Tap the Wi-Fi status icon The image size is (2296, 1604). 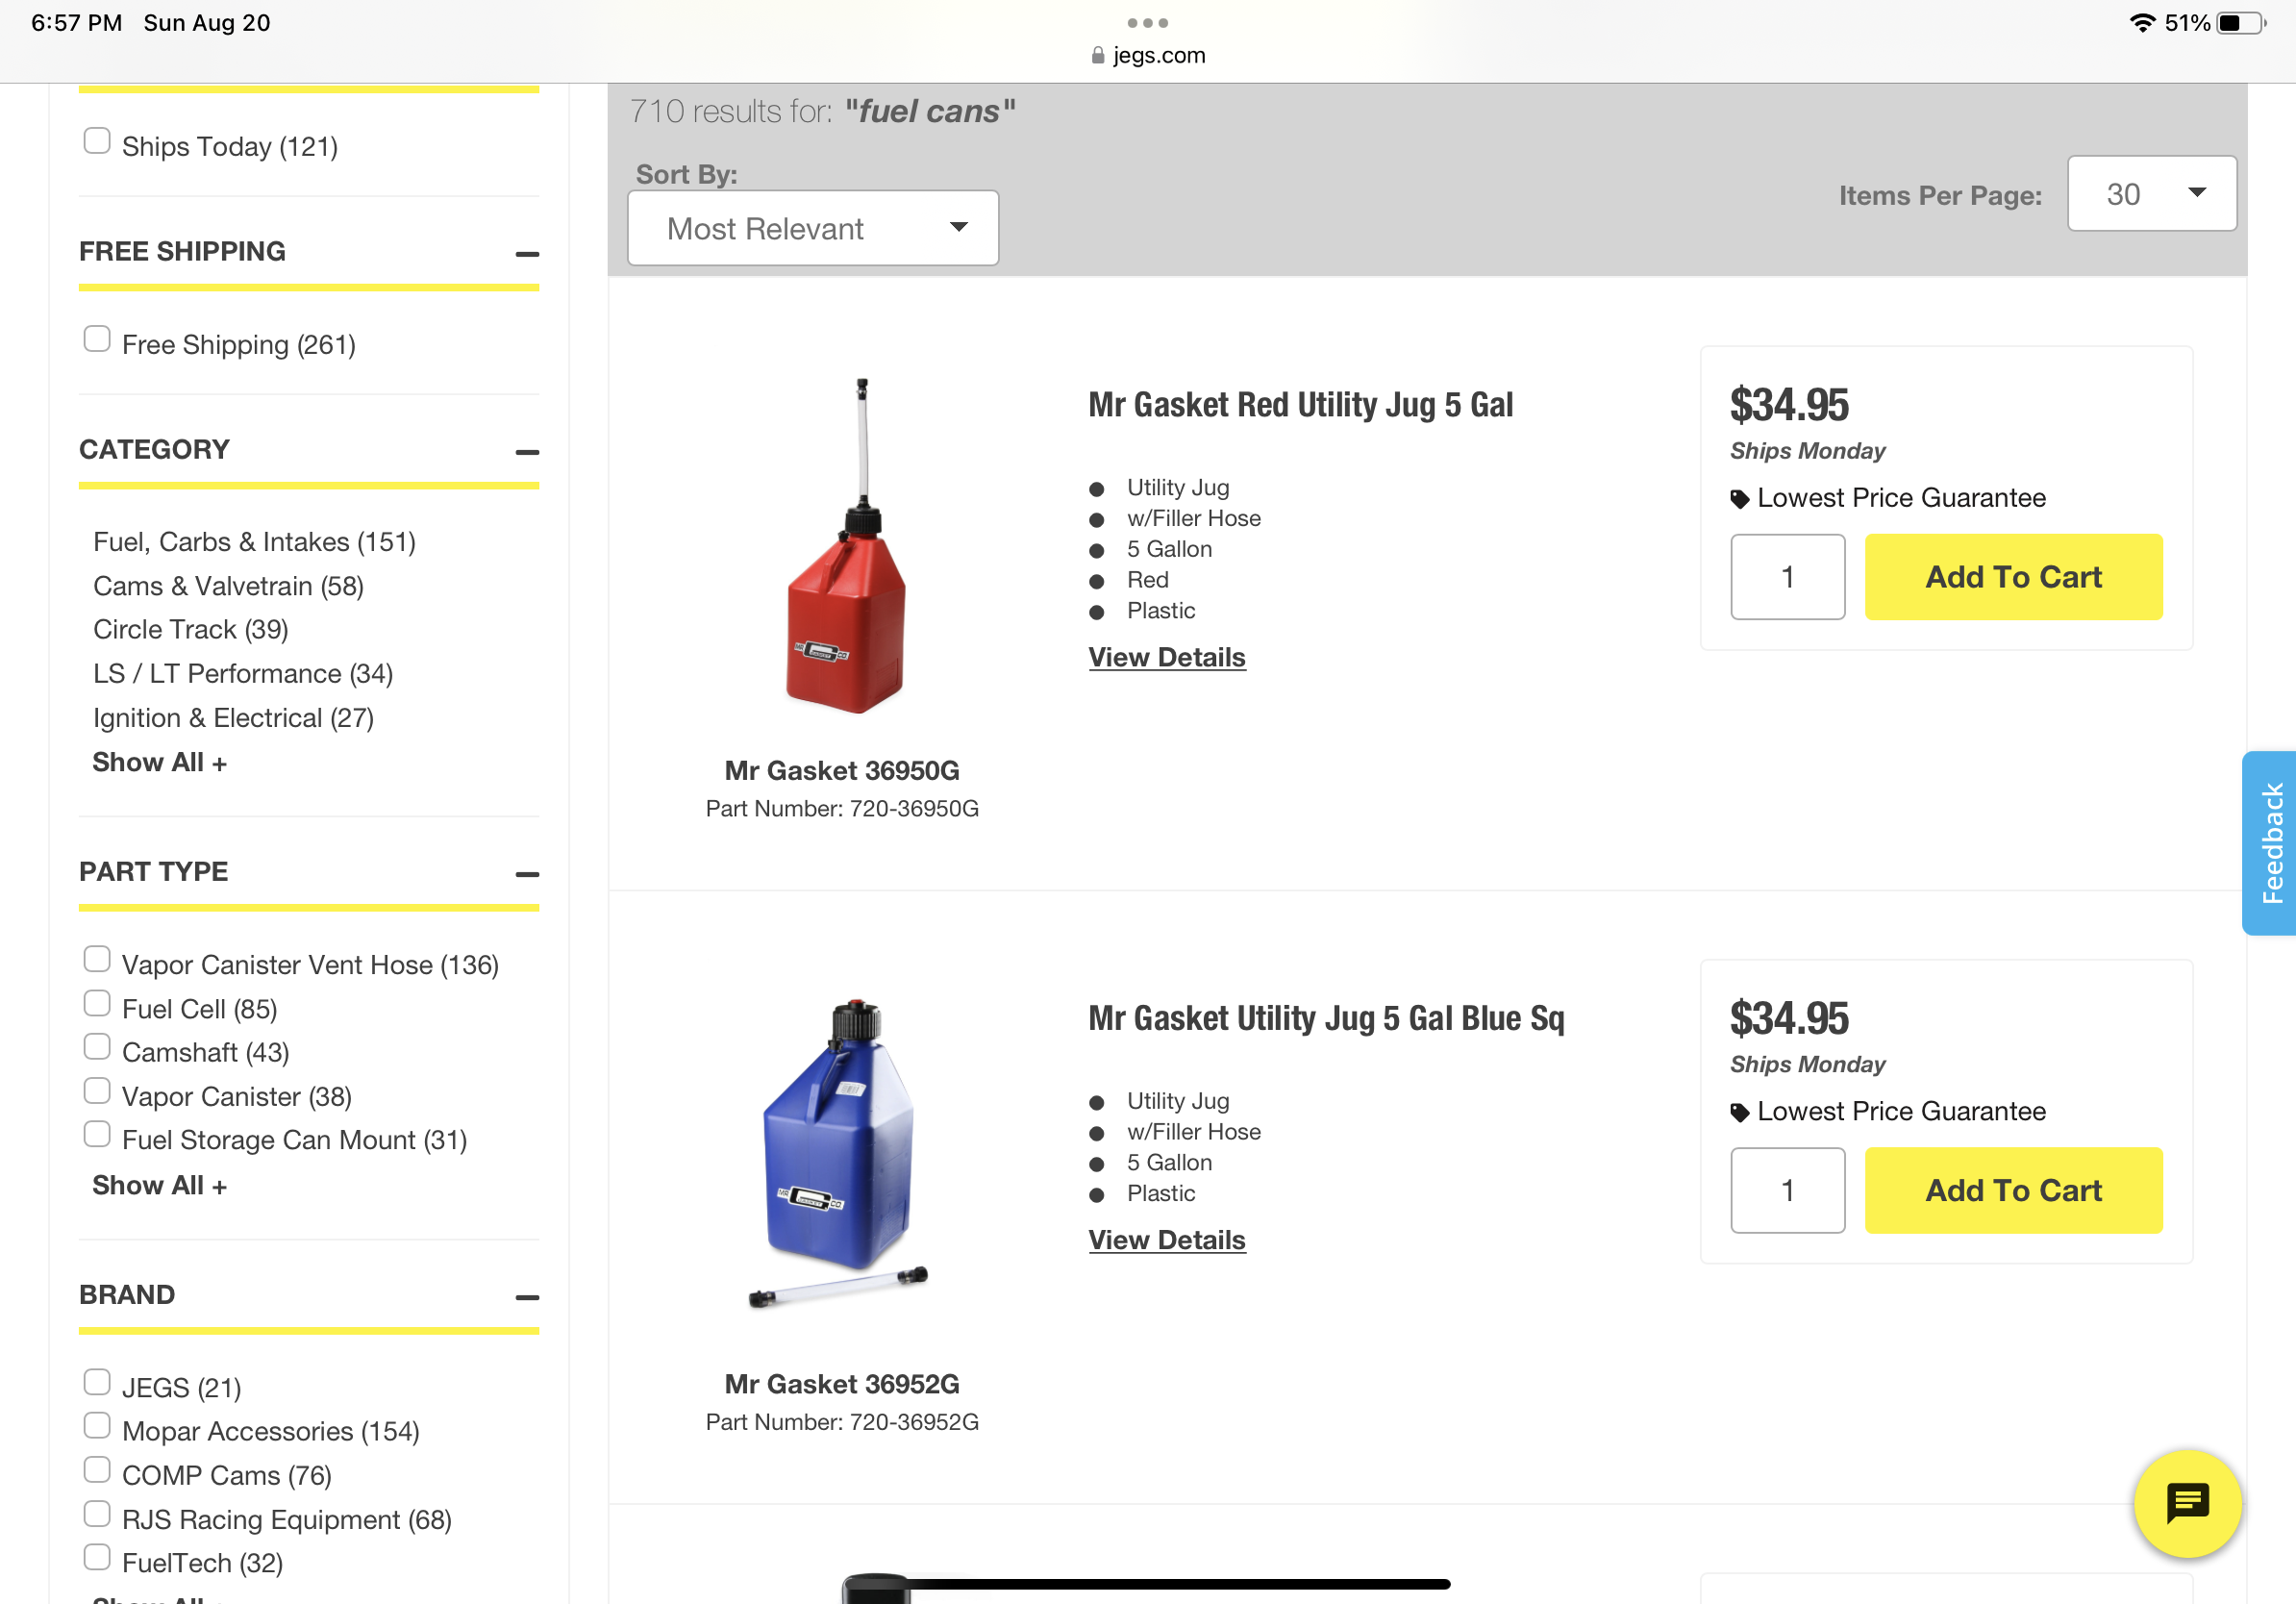point(2141,23)
